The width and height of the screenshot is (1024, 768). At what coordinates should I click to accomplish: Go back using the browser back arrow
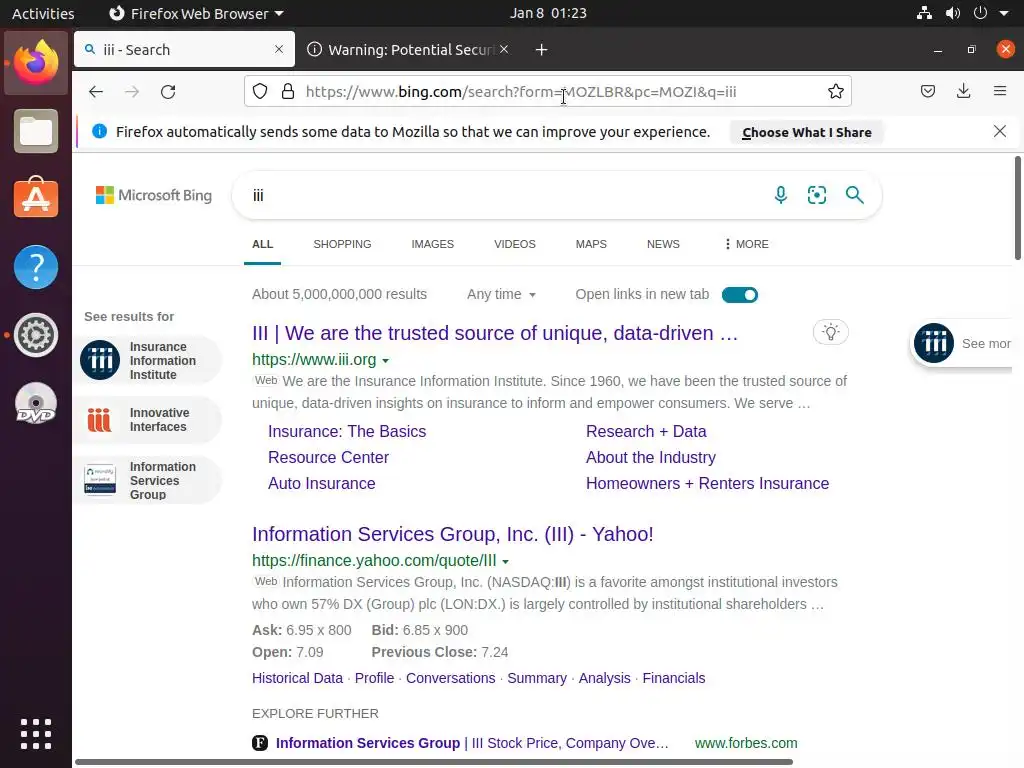(96, 91)
